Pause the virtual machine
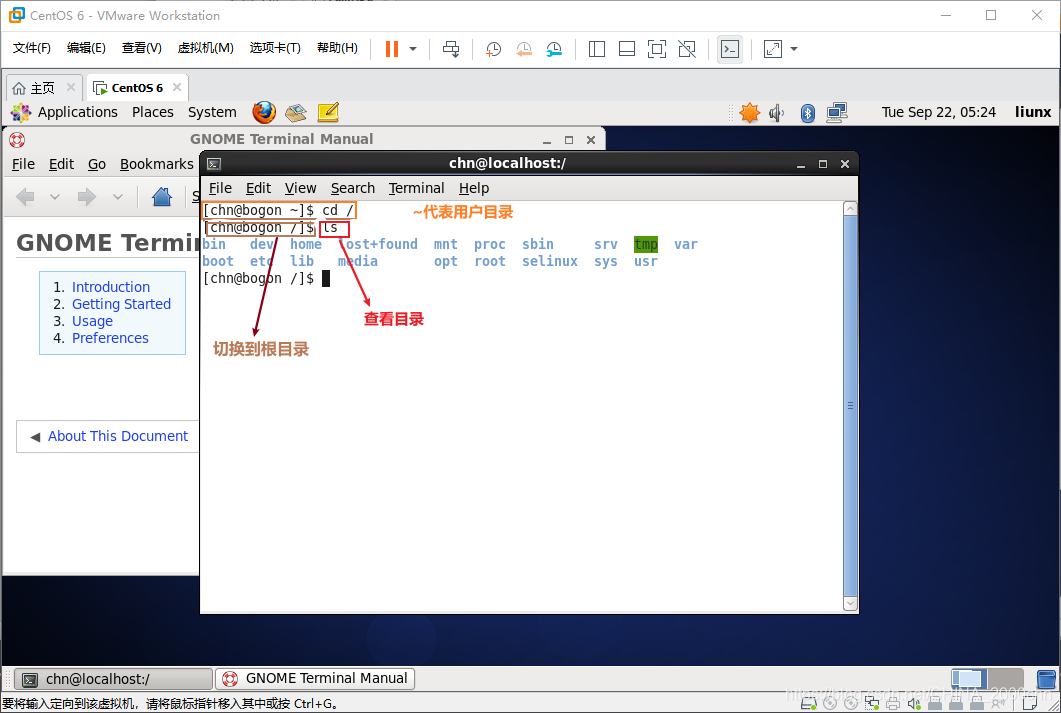The image size is (1061, 713). [392, 49]
